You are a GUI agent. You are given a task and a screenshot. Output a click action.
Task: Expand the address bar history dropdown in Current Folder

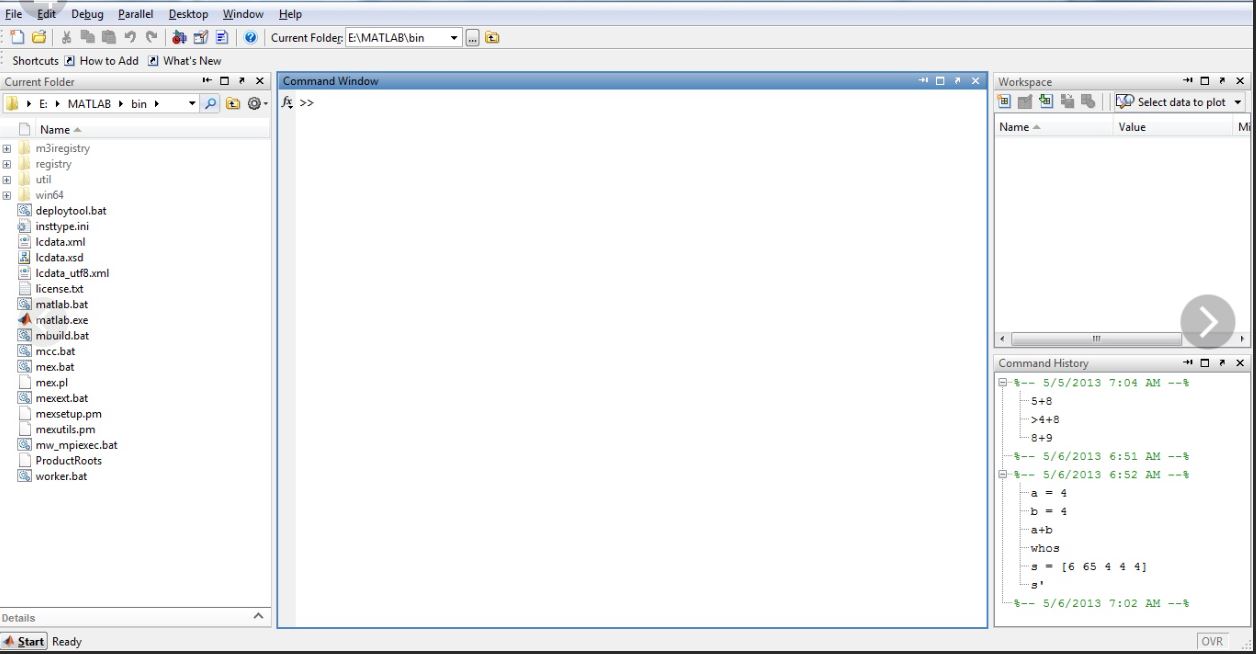[192, 103]
